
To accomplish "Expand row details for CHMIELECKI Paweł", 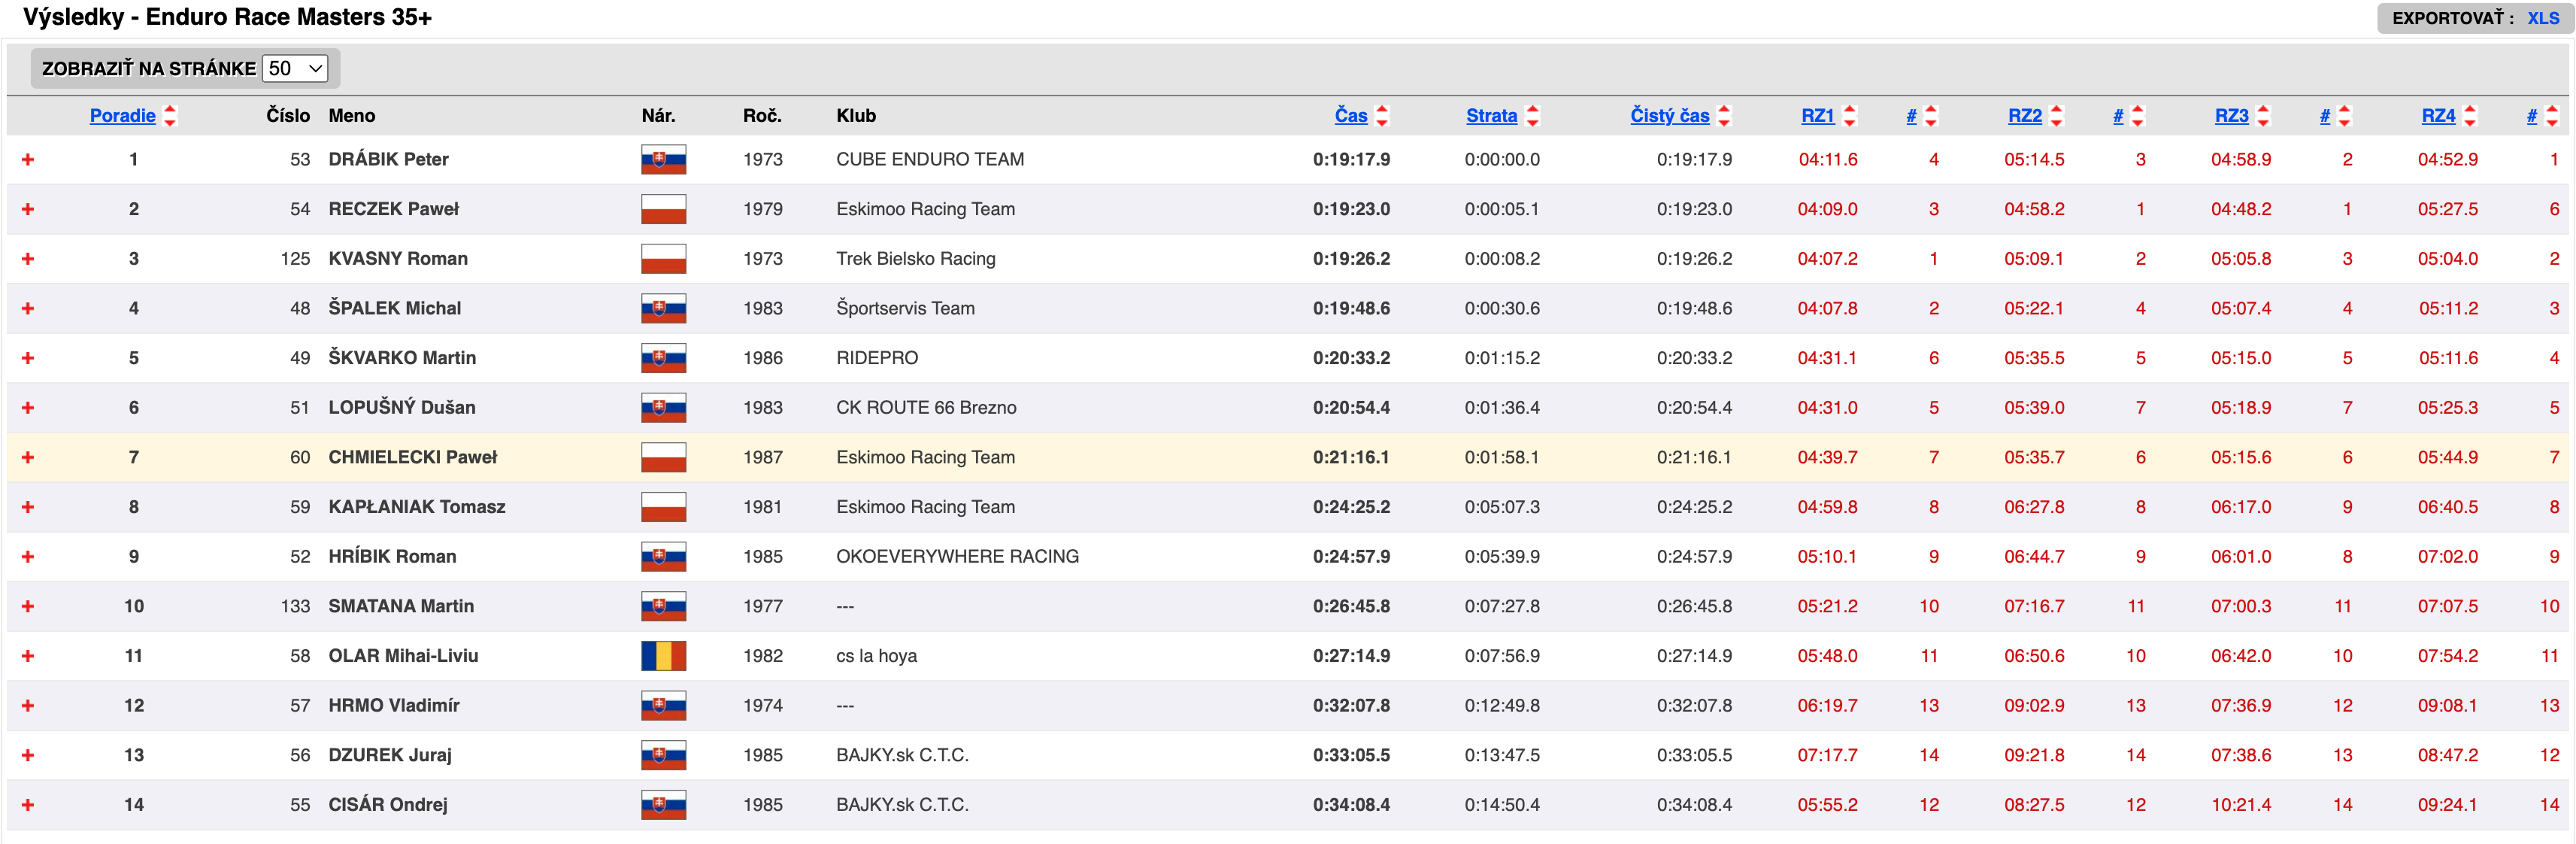I will (x=28, y=457).
